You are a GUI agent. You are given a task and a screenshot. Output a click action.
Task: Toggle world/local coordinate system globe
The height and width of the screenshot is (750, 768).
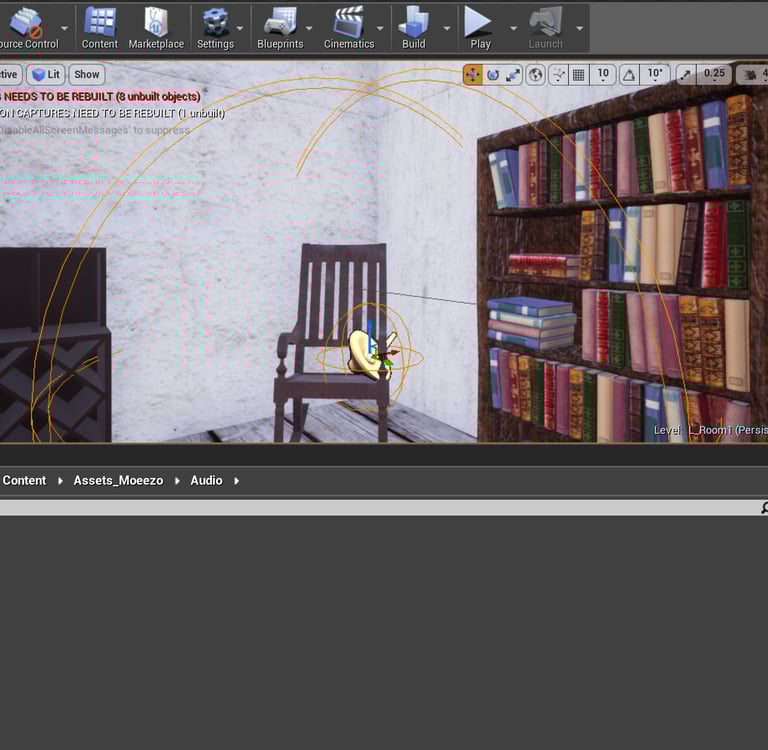click(x=535, y=75)
